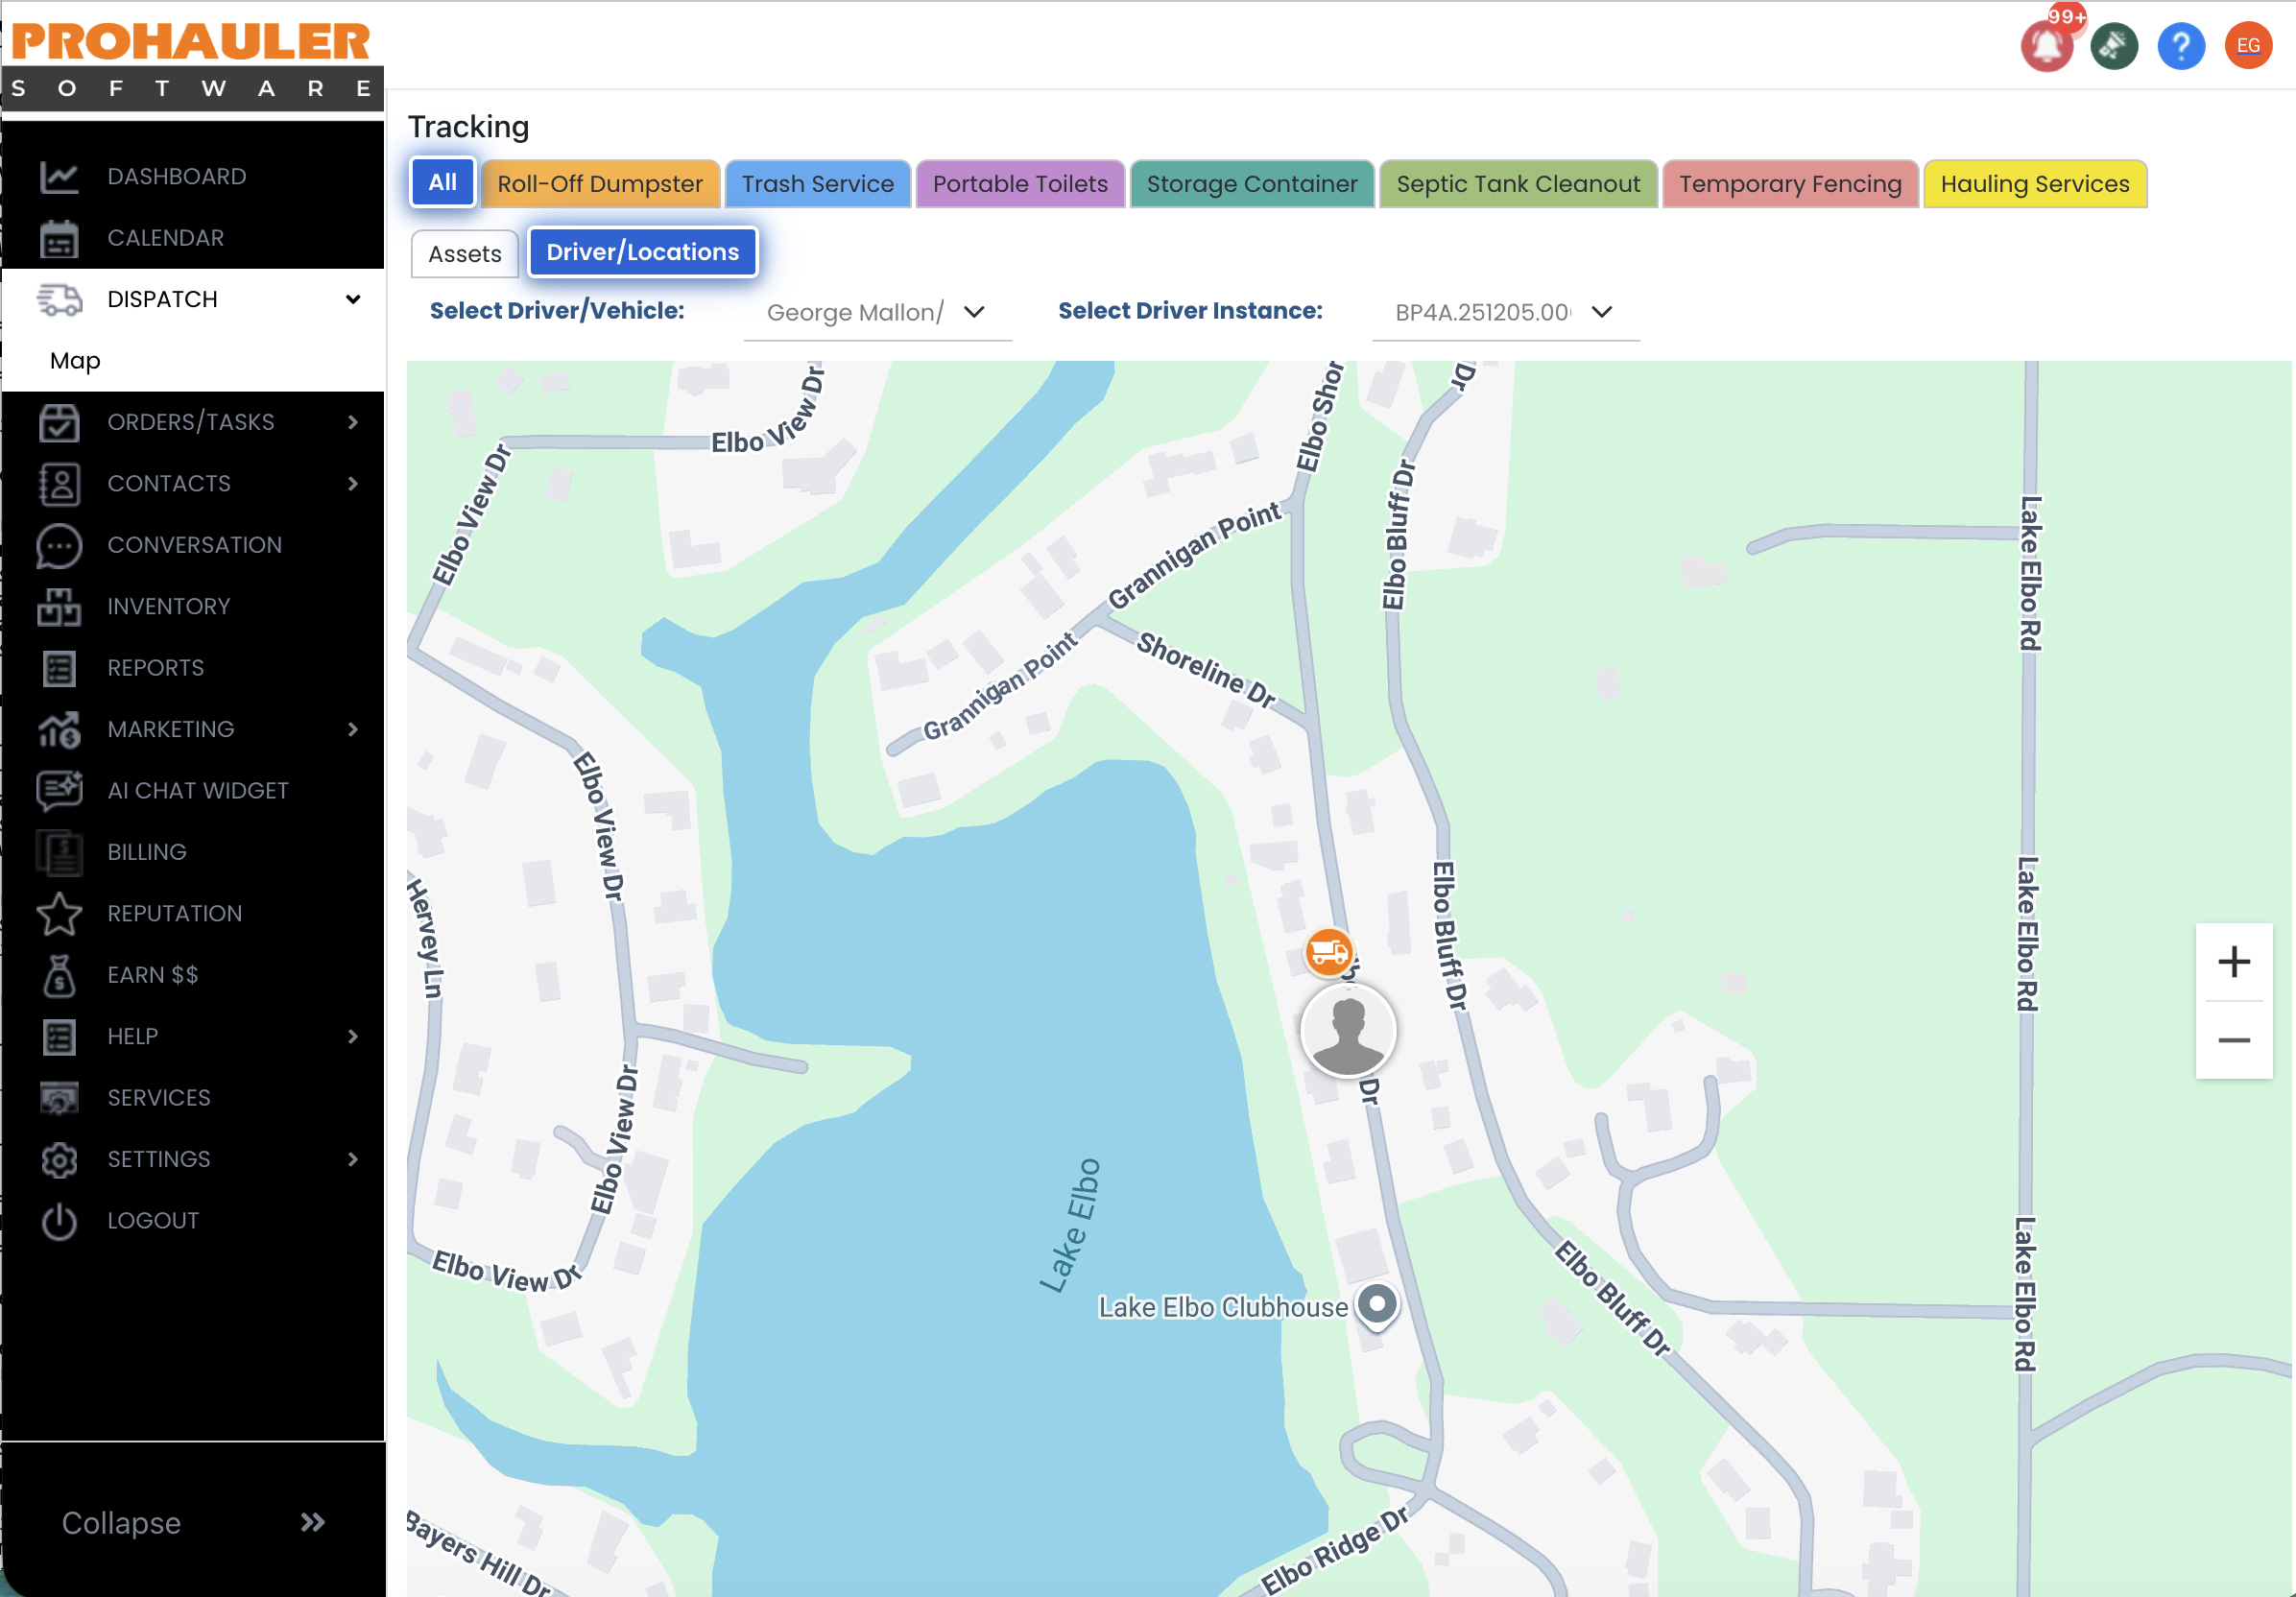Click the Dashboard chart icon
This screenshot has width=2296, height=1597.
click(x=59, y=177)
